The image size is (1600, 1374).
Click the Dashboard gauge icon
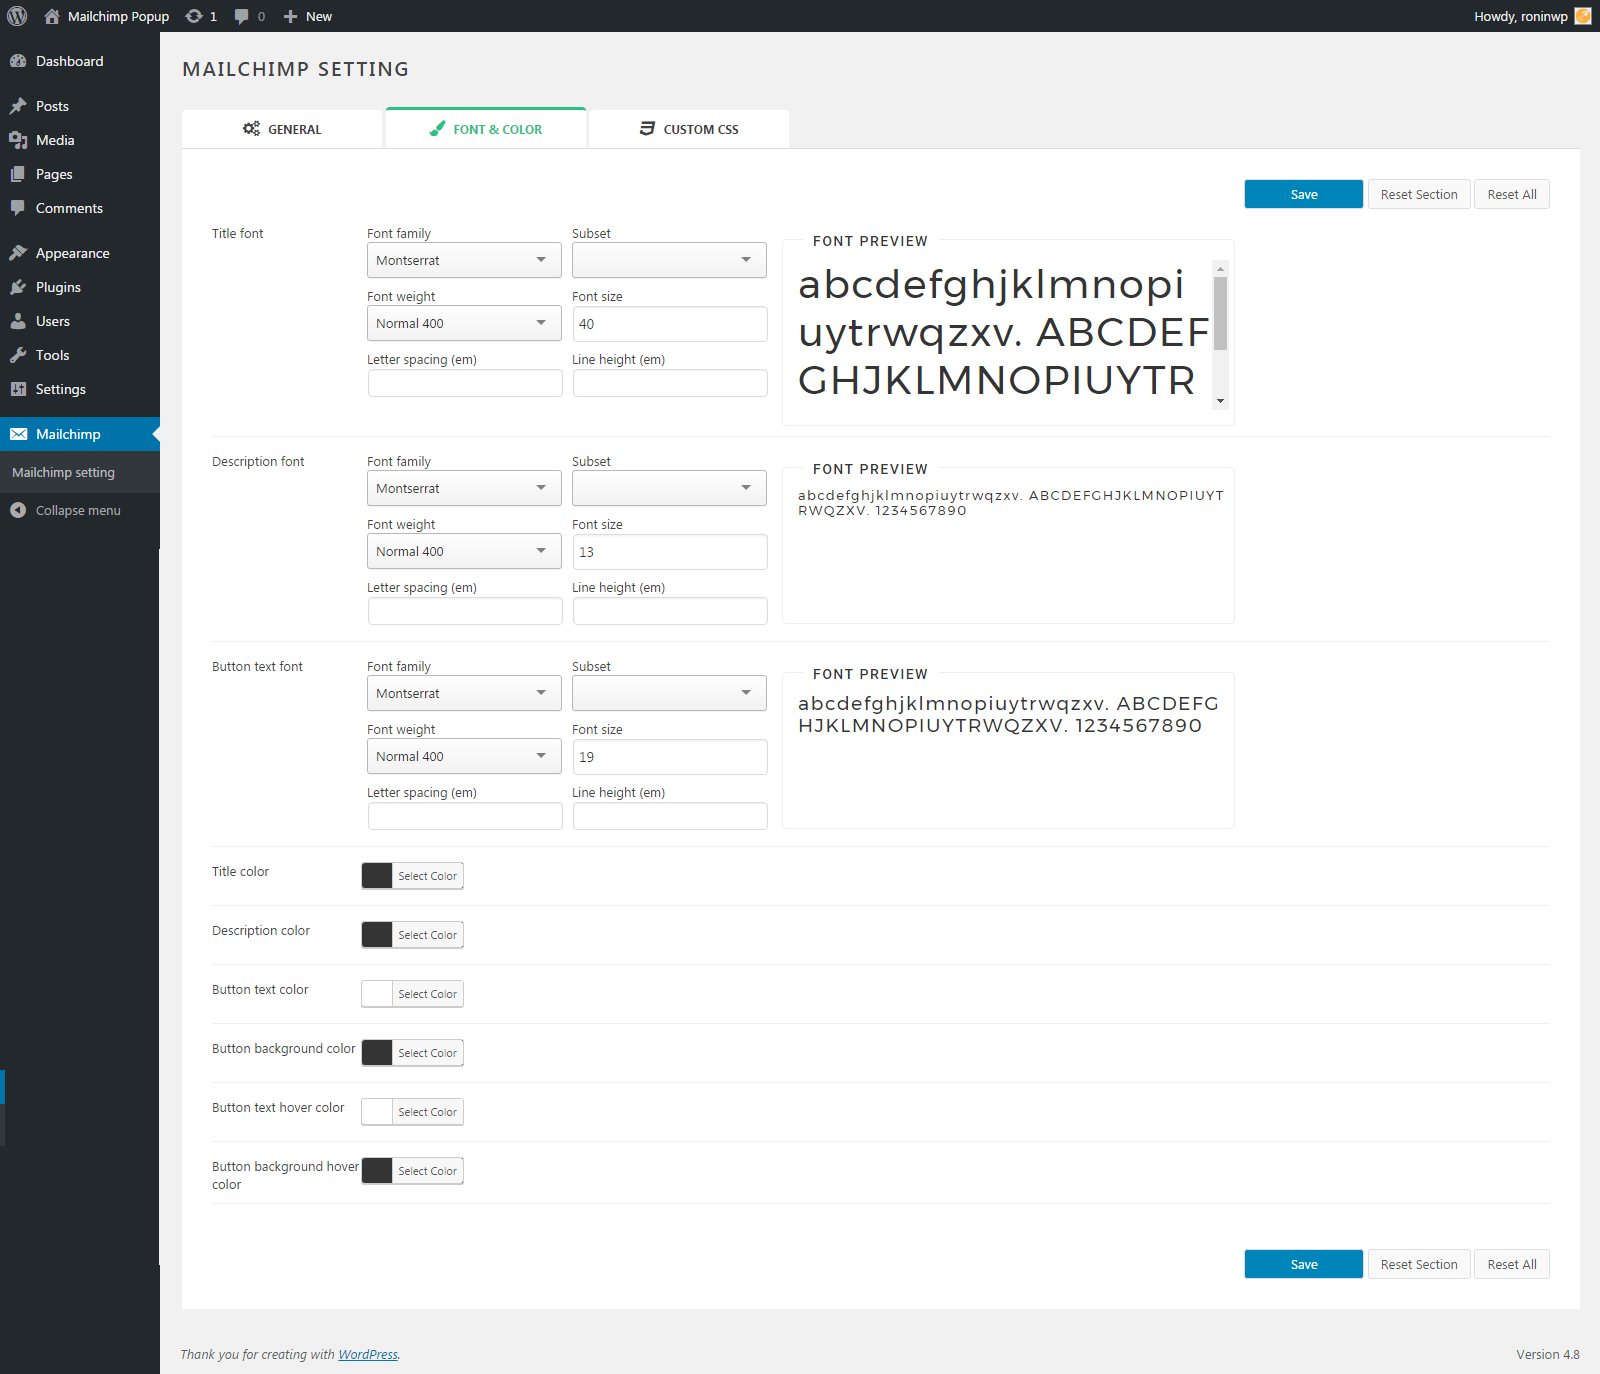point(18,61)
